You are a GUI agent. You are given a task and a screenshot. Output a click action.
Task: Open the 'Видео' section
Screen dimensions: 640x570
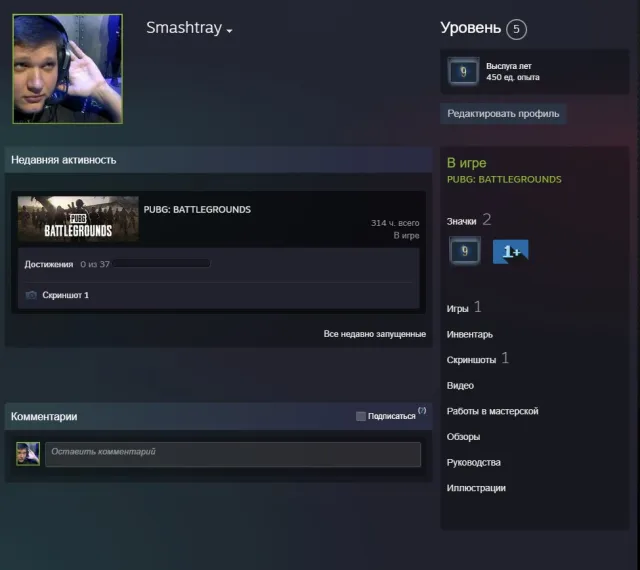[460, 385]
